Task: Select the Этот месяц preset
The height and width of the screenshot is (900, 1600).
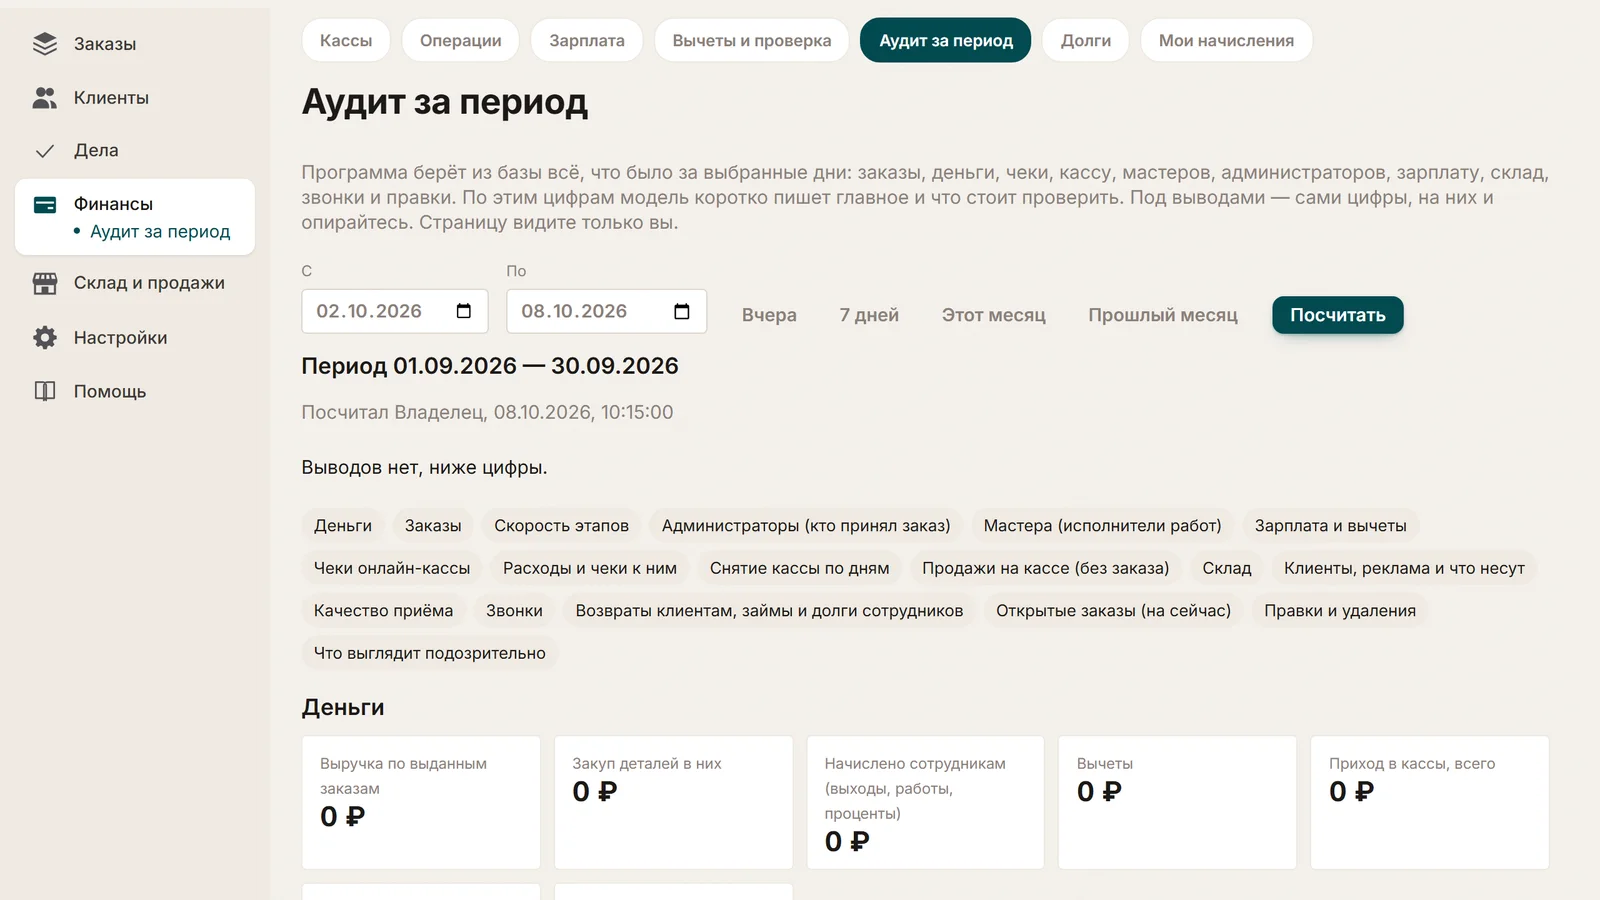Action: click(994, 315)
